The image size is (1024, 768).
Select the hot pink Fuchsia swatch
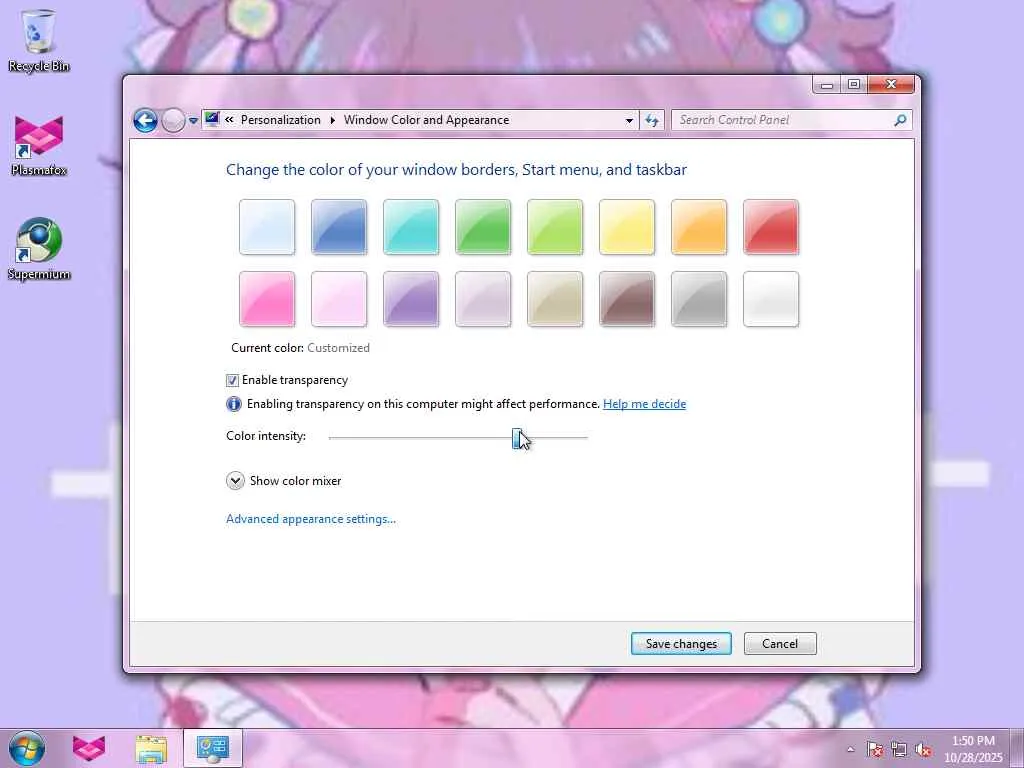click(x=266, y=299)
